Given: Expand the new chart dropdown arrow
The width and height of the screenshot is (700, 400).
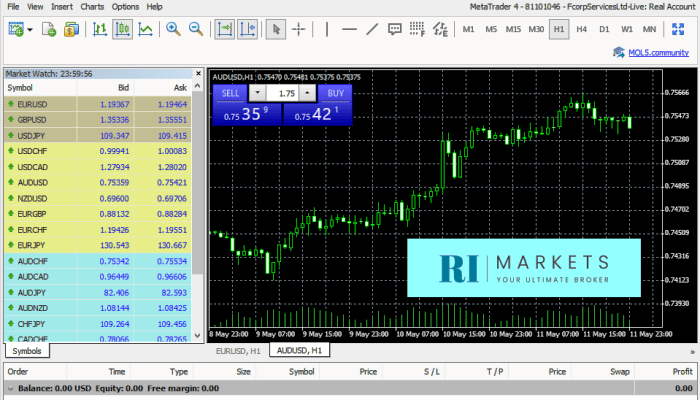Looking at the screenshot, I should pyautogui.click(x=30, y=30).
